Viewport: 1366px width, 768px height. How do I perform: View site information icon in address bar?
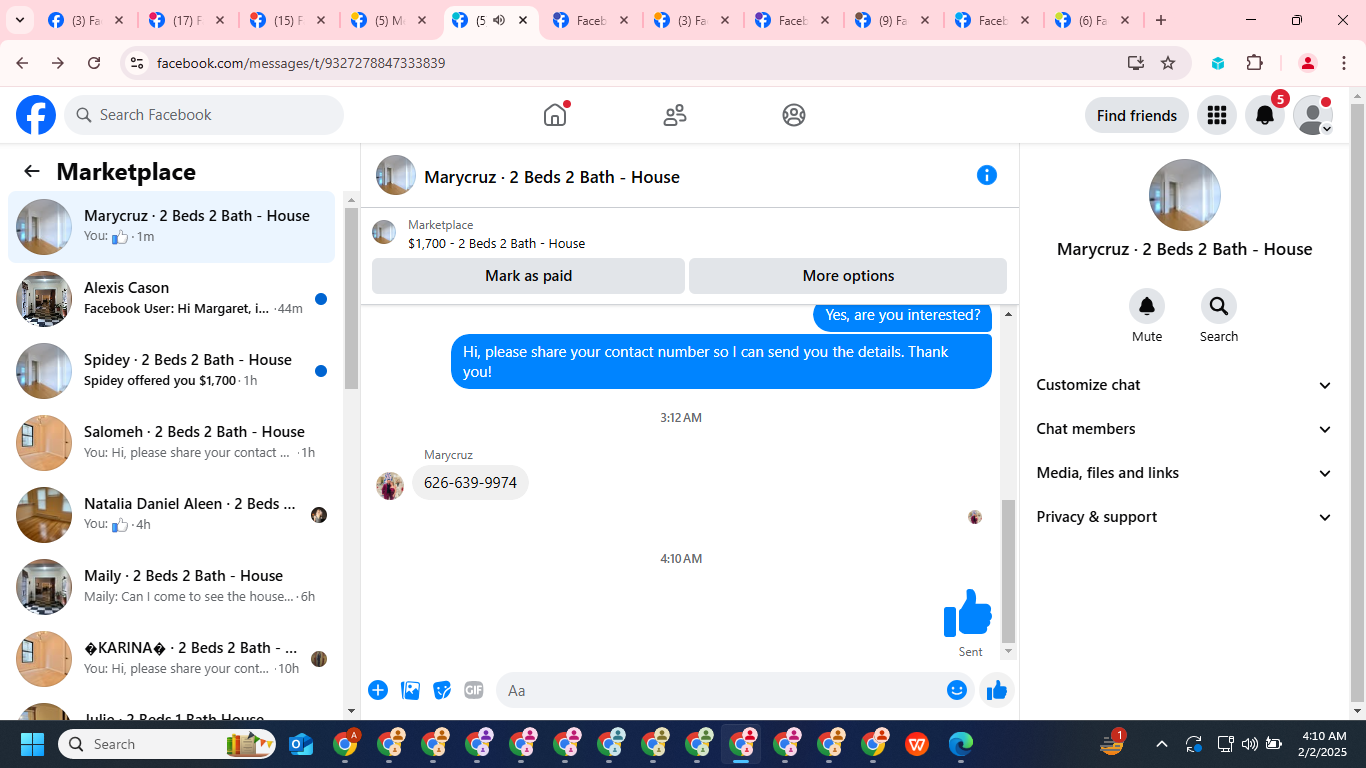click(138, 63)
